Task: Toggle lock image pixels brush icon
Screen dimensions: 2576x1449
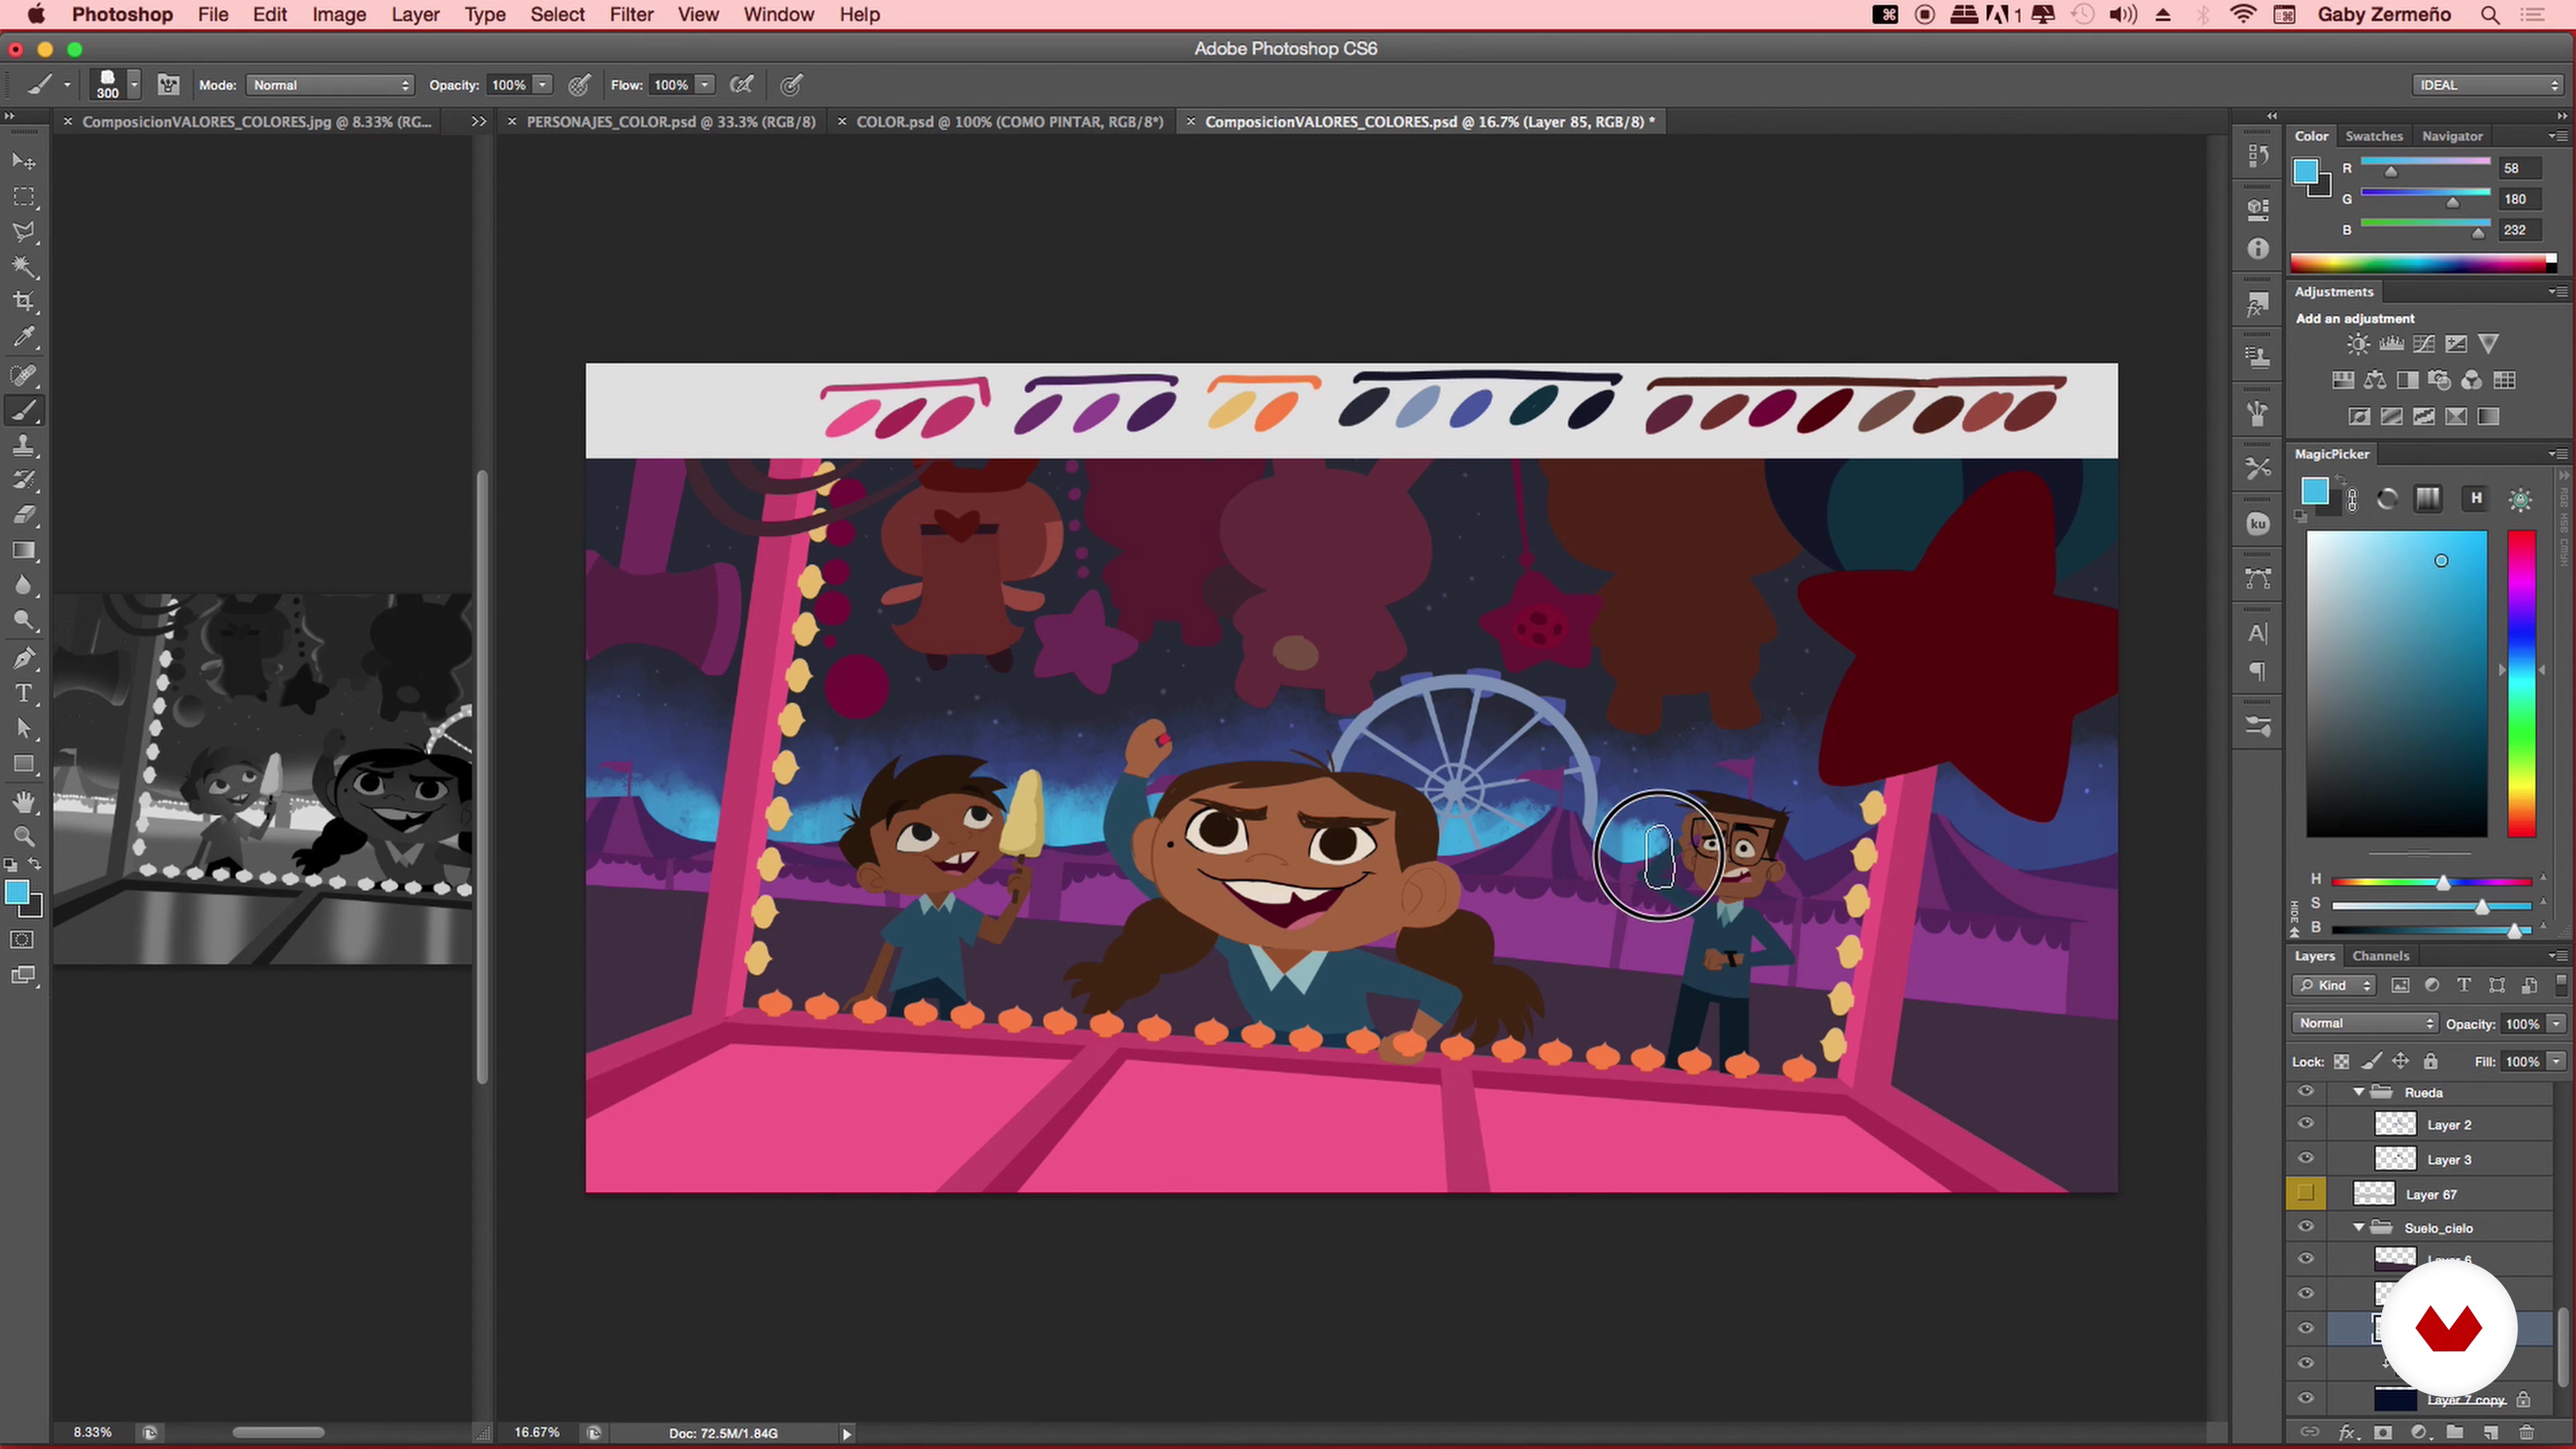Action: 2371,1061
